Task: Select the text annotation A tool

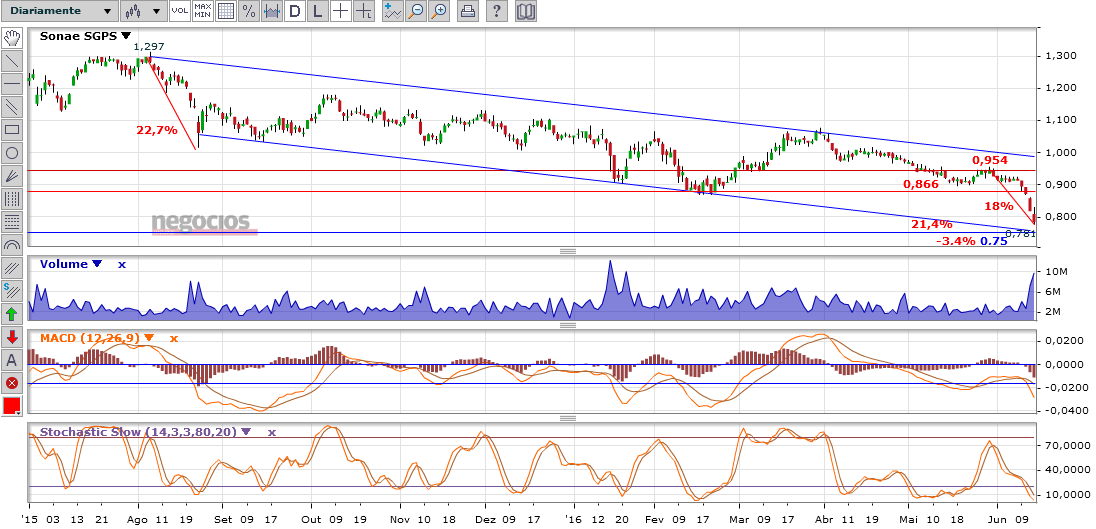Action: tap(12, 360)
